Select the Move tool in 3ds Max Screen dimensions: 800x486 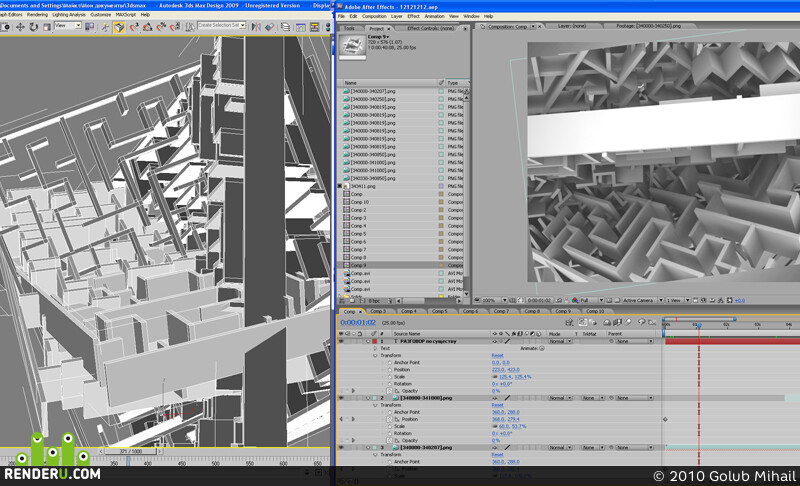[x=20, y=27]
